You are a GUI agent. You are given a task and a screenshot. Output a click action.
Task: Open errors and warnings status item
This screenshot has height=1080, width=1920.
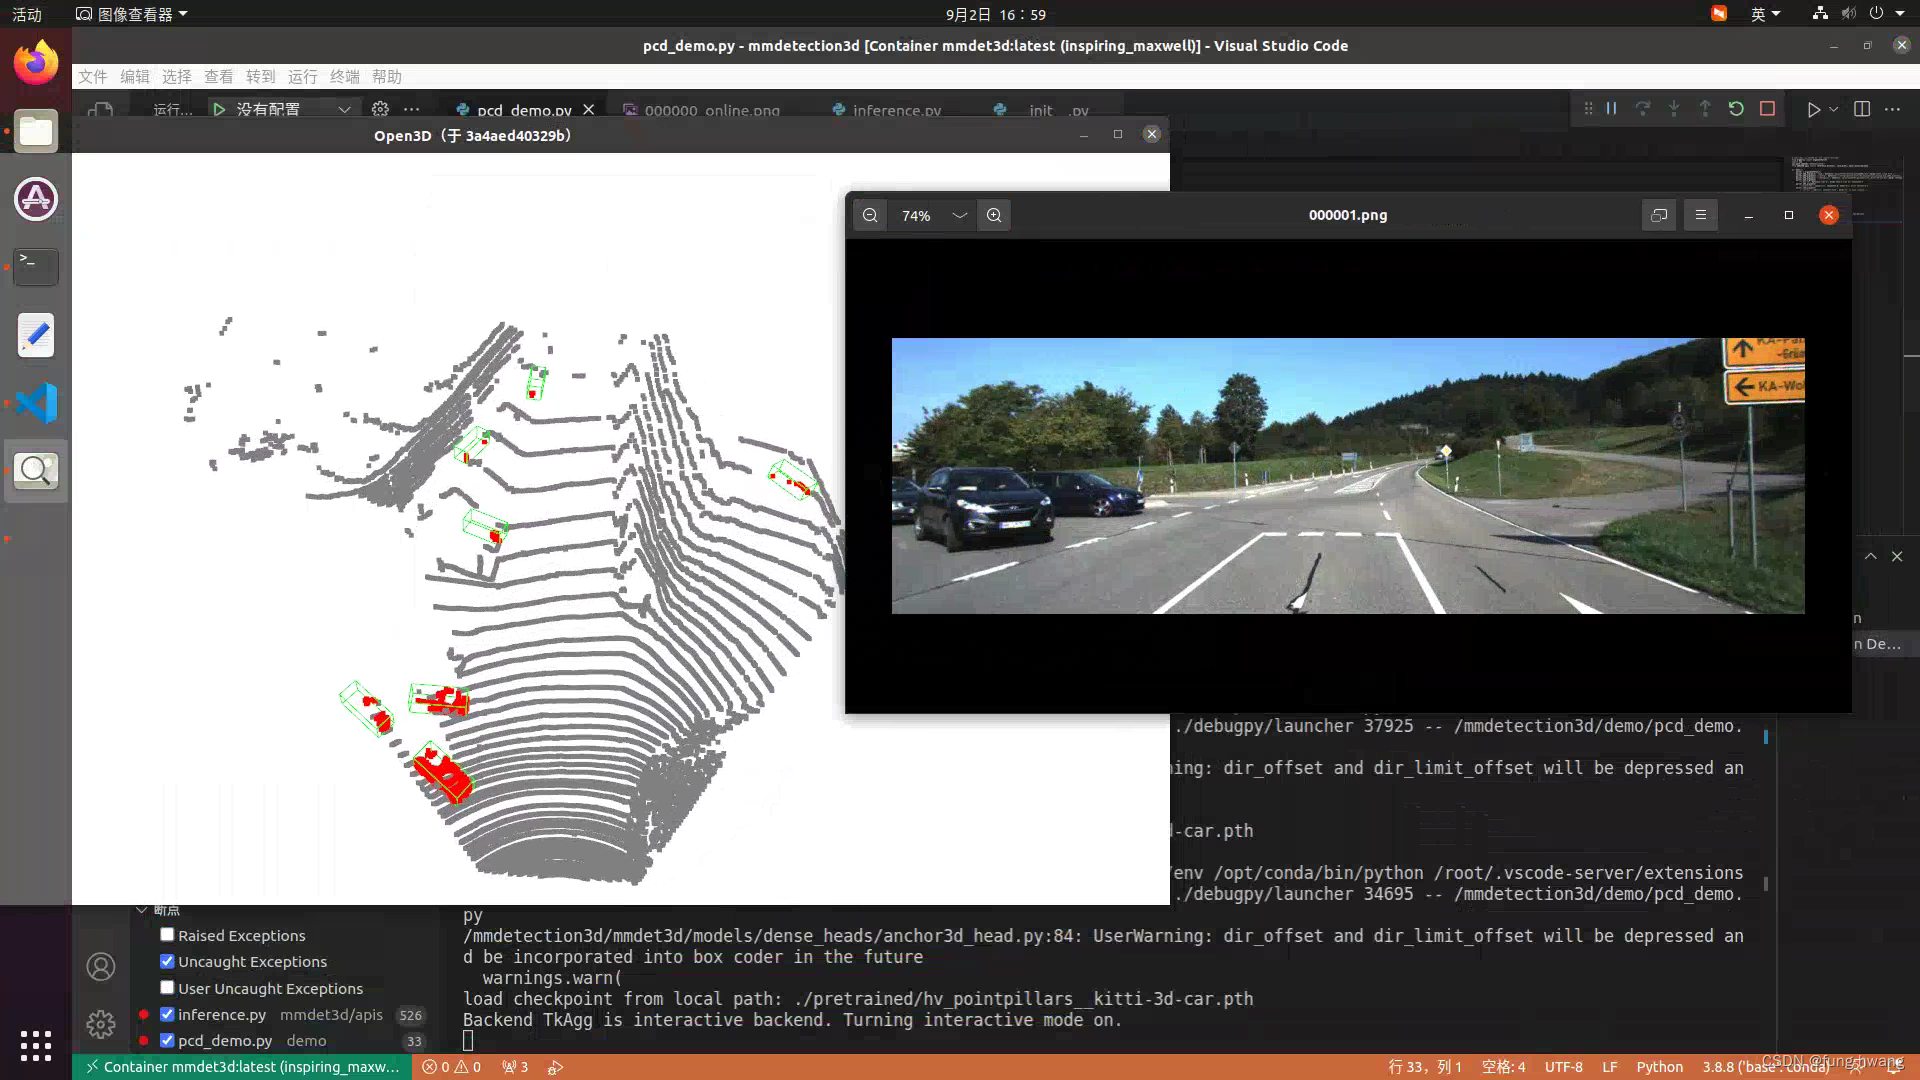click(452, 1067)
